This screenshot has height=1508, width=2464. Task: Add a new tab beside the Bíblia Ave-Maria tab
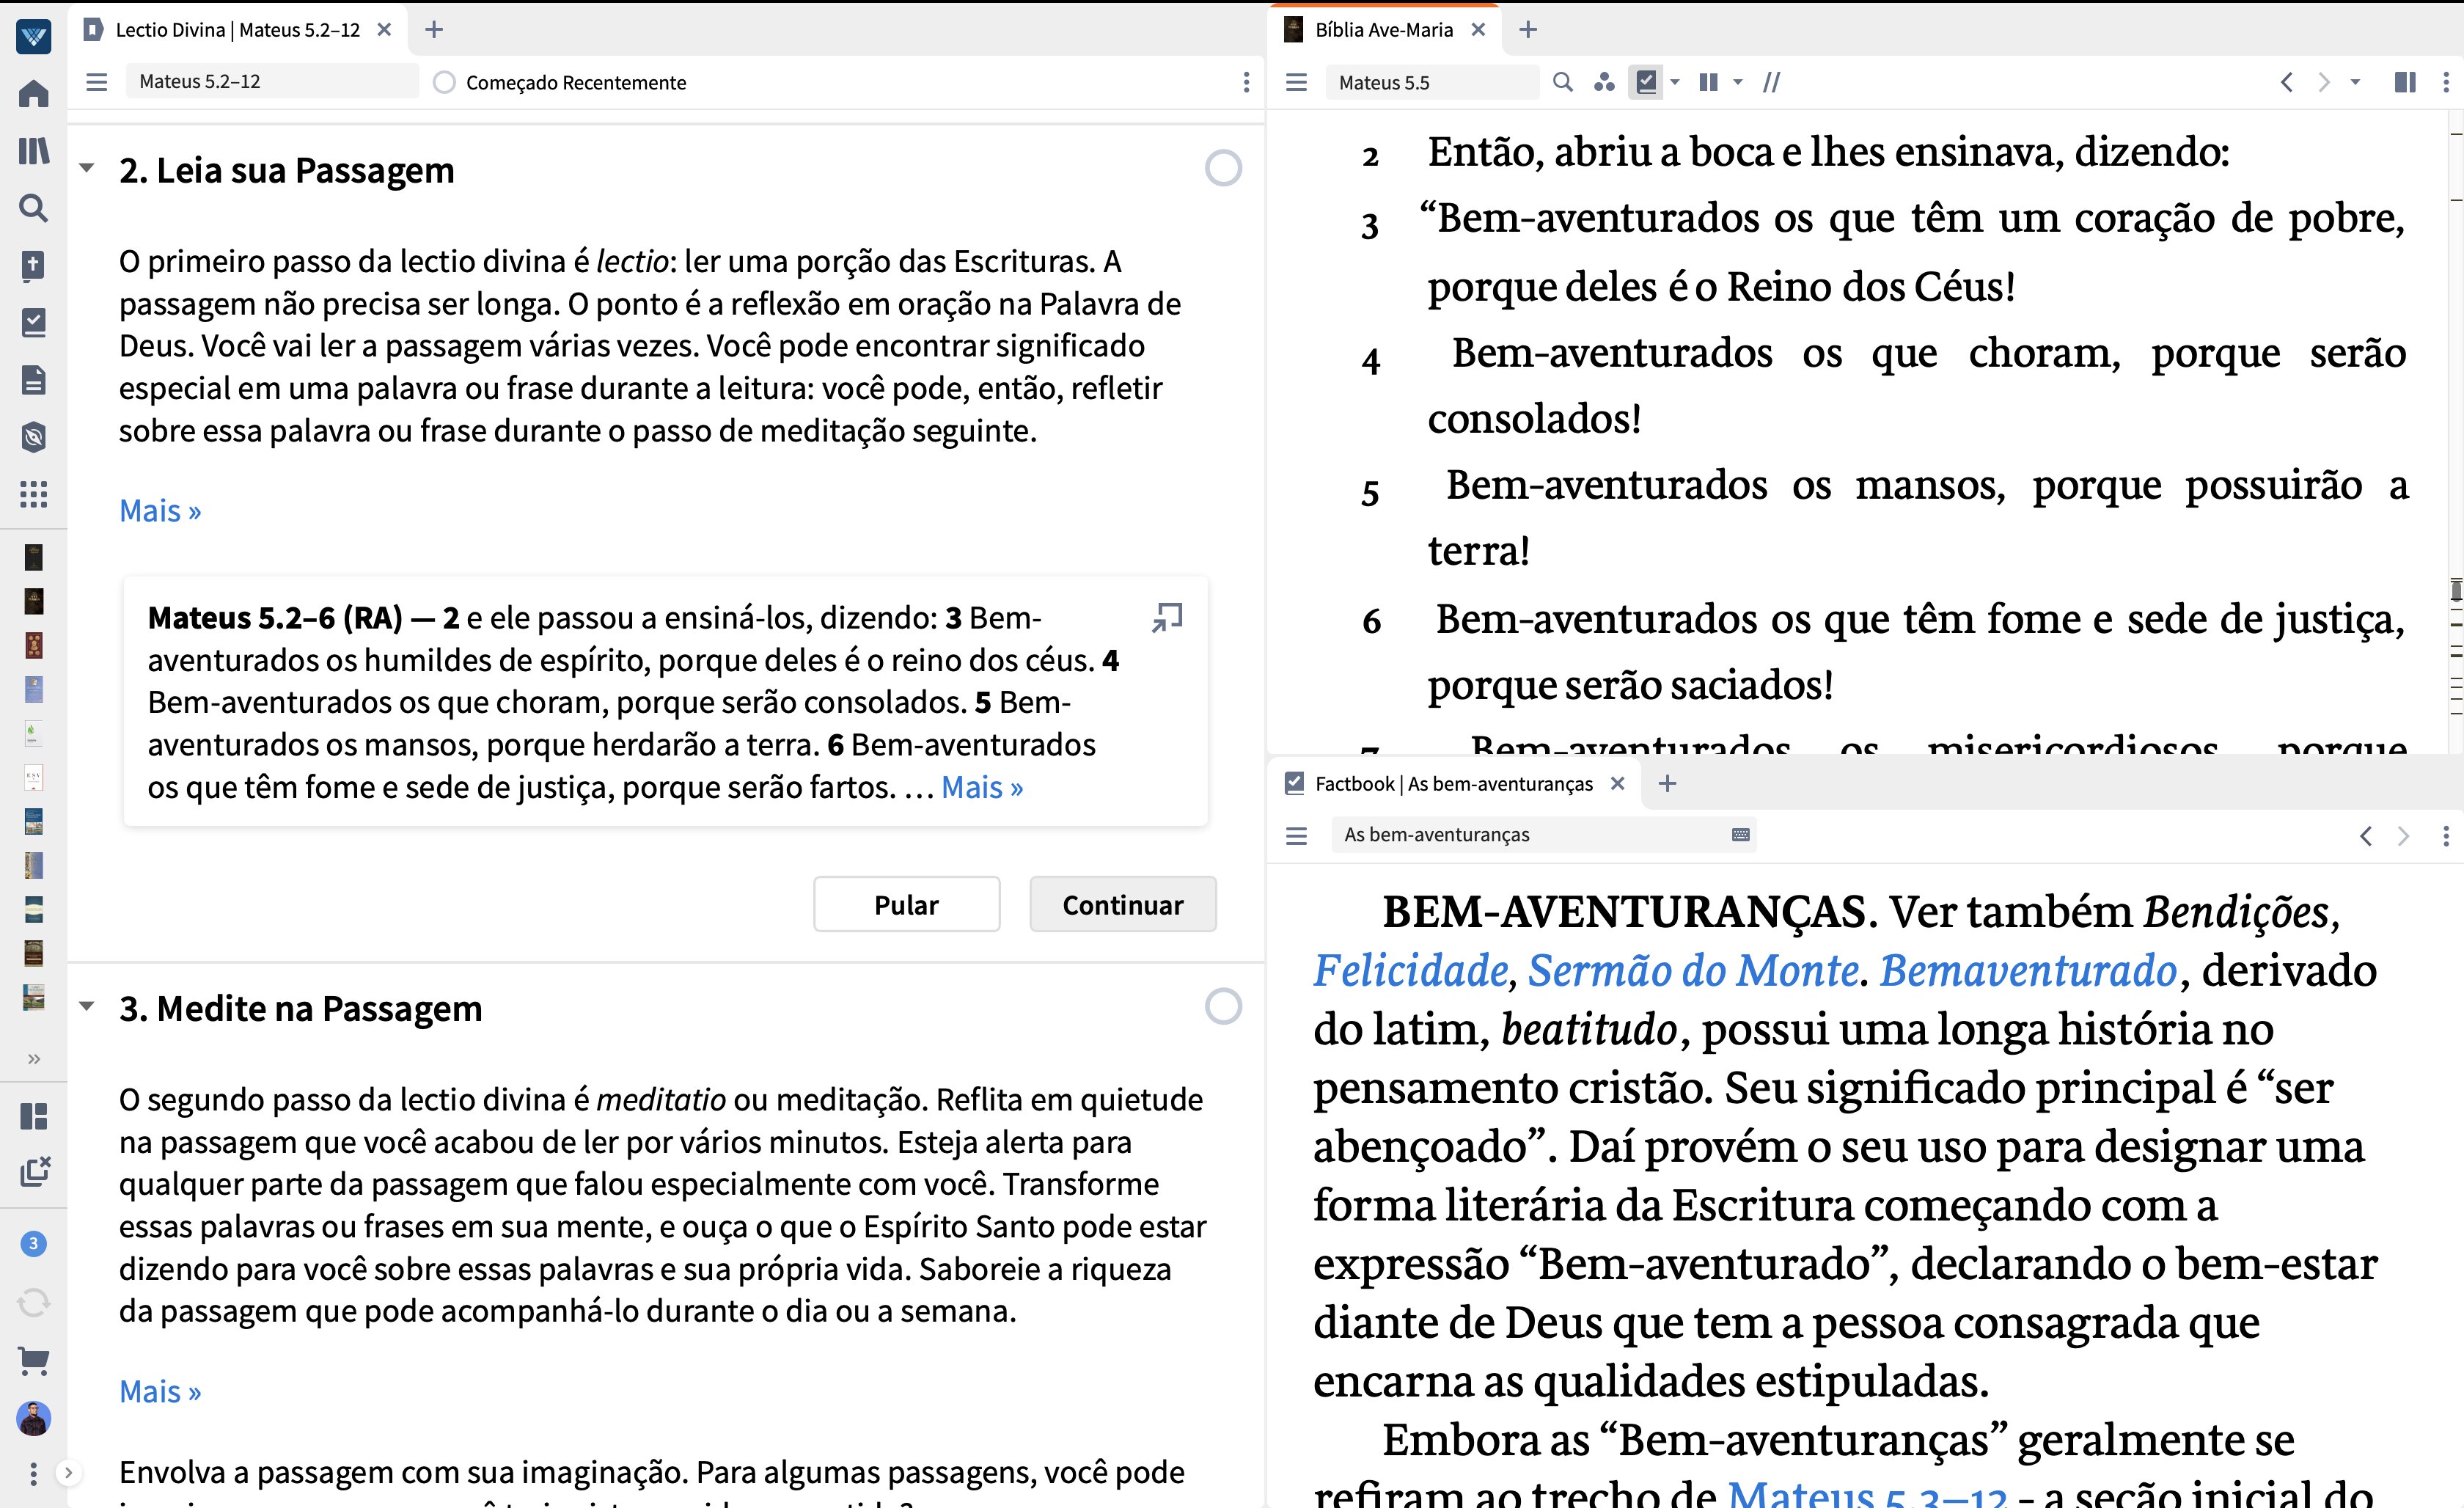click(x=1527, y=30)
